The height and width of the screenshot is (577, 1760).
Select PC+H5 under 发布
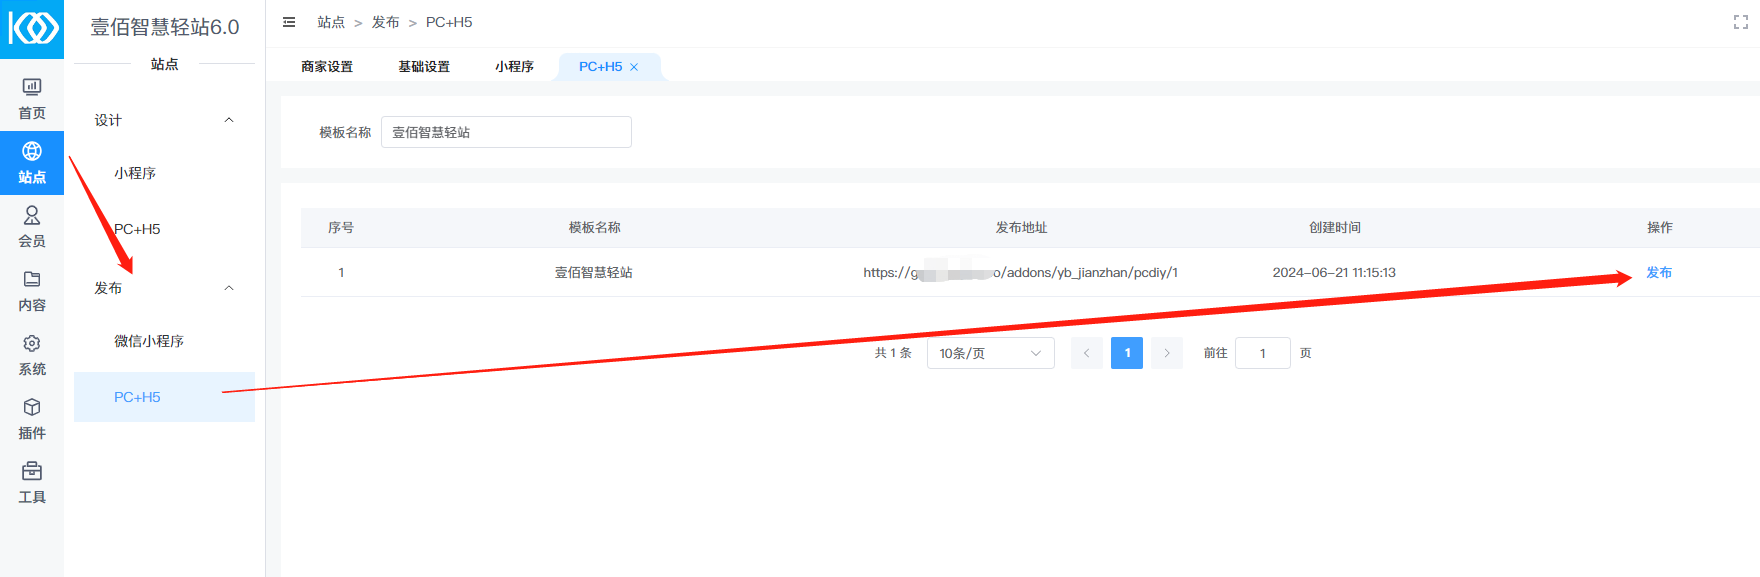(x=164, y=397)
